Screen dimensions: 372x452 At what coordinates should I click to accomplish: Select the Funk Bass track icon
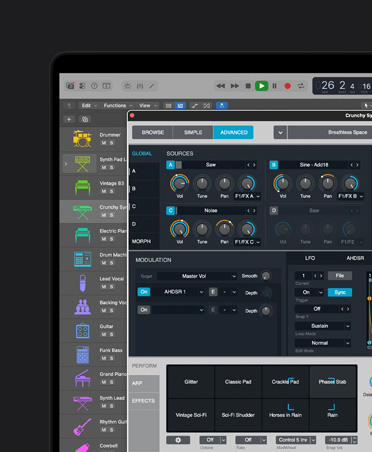(x=82, y=355)
